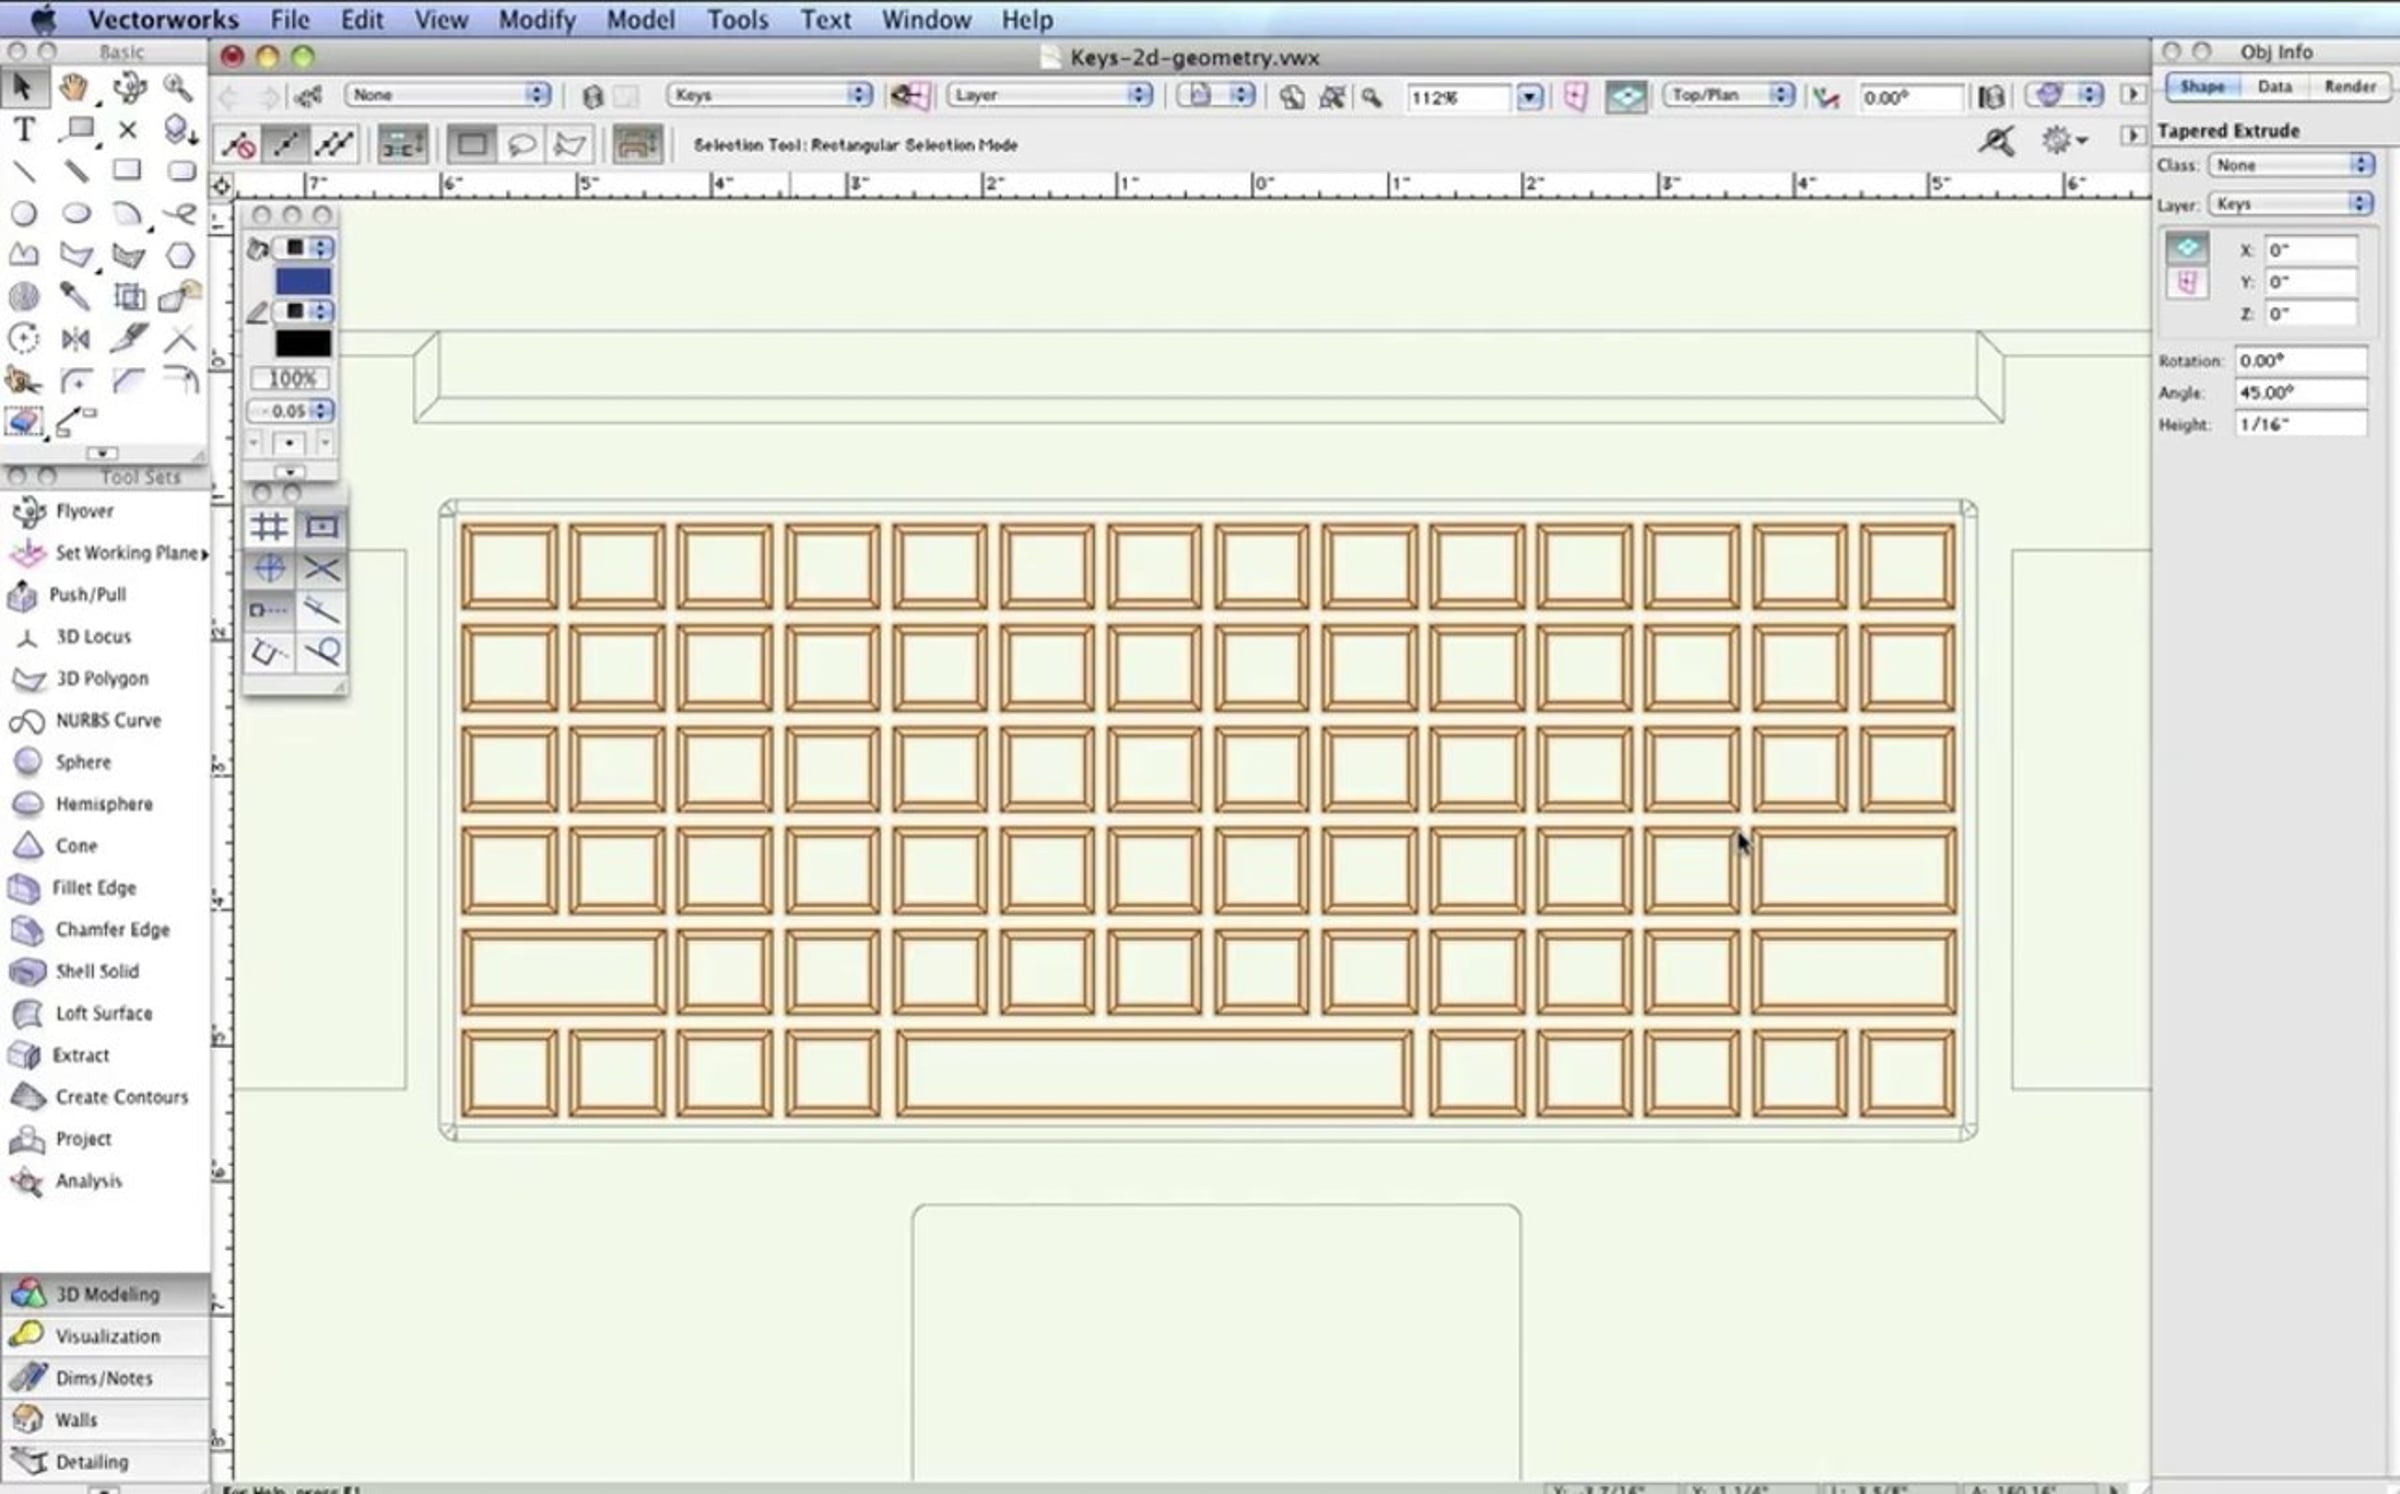2400x1494 pixels.
Task: Switch to the Render tab
Action: click(2349, 87)
